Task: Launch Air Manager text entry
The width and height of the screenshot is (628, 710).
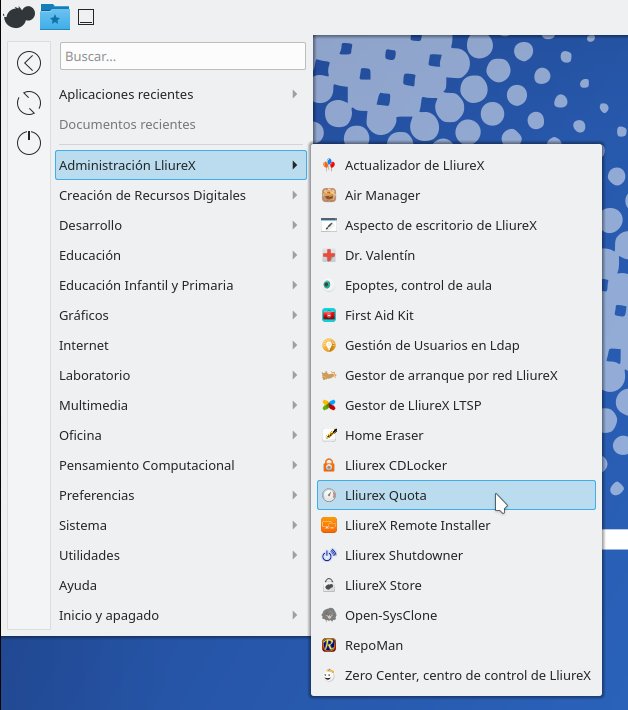Action: [382, 196]
